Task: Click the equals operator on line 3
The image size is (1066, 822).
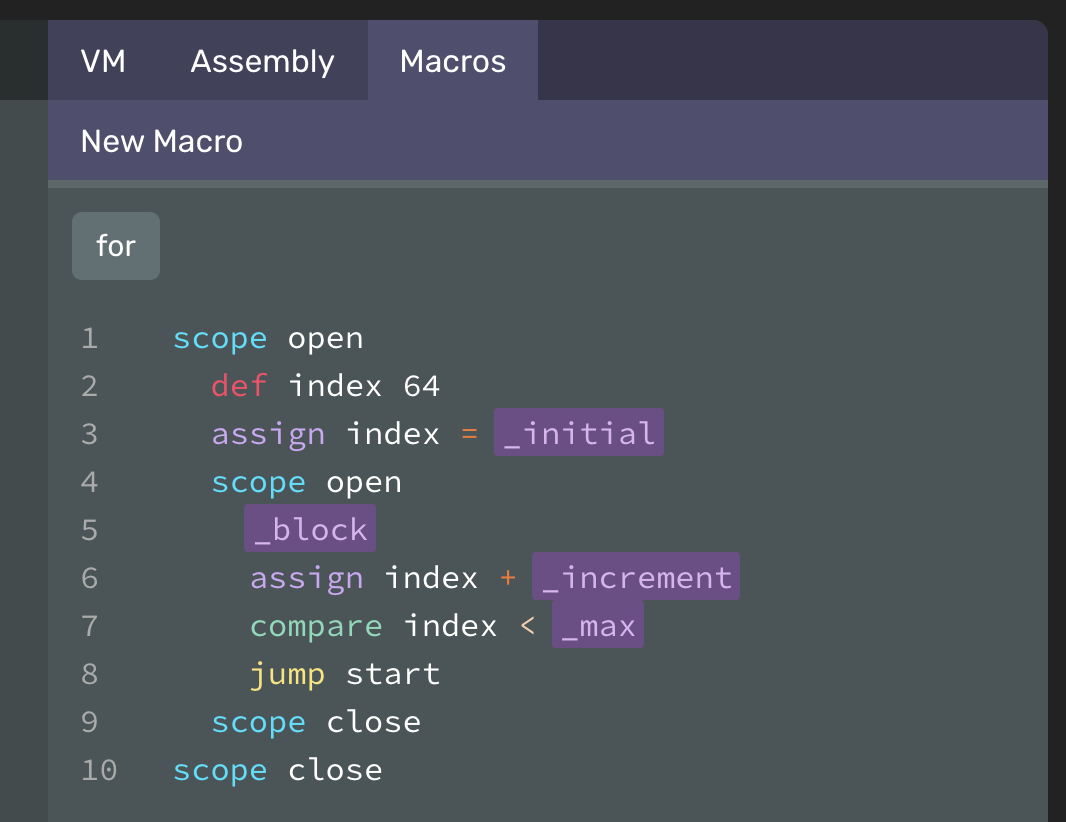Action: [x=469, y=433]
